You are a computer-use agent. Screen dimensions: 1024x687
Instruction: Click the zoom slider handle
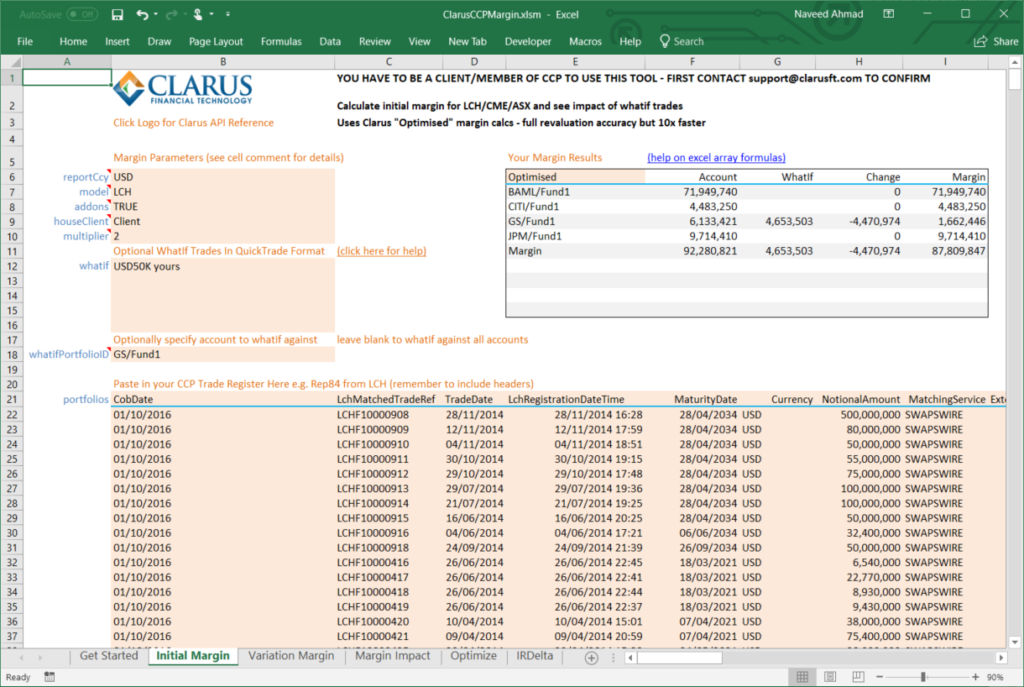(923, 677)
